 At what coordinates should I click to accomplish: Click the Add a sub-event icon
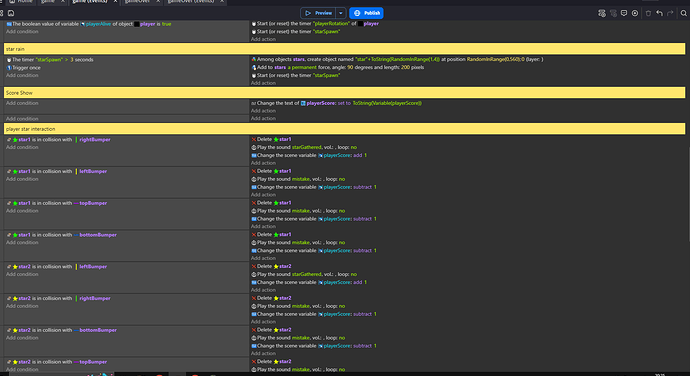click(x=613, y=13)
